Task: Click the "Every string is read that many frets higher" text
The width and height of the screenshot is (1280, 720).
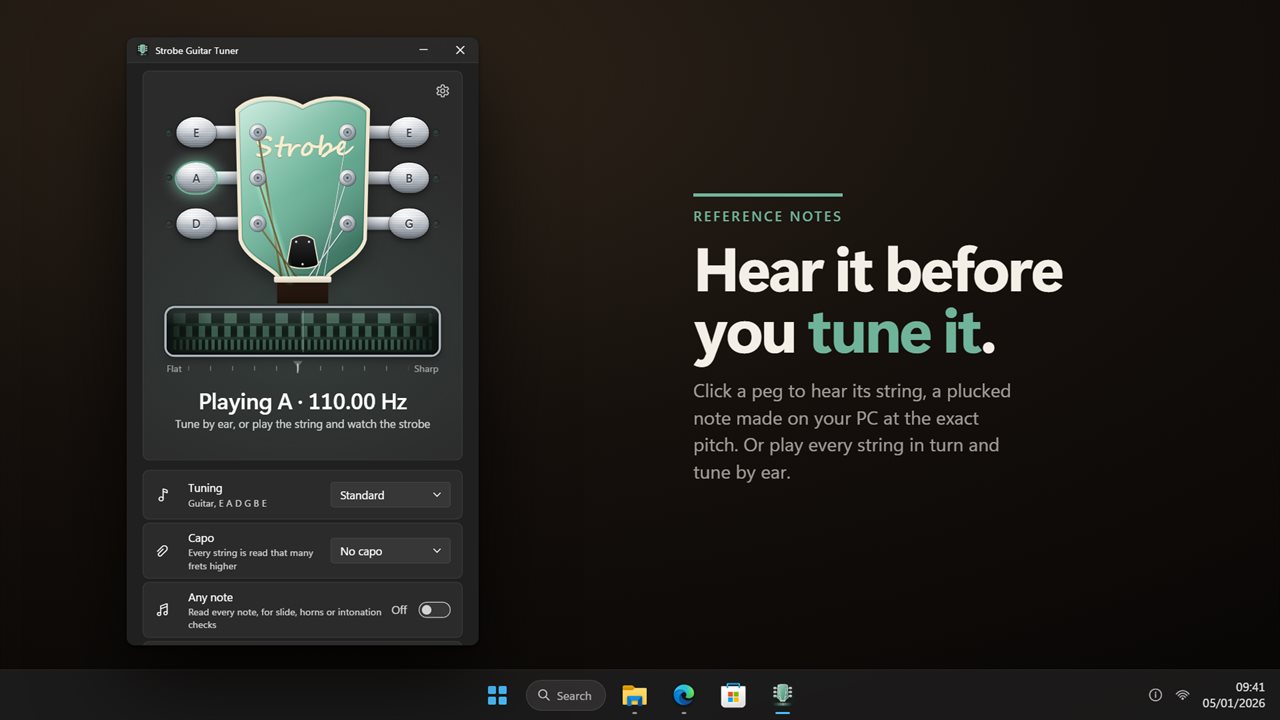Action: coord(251,559)
